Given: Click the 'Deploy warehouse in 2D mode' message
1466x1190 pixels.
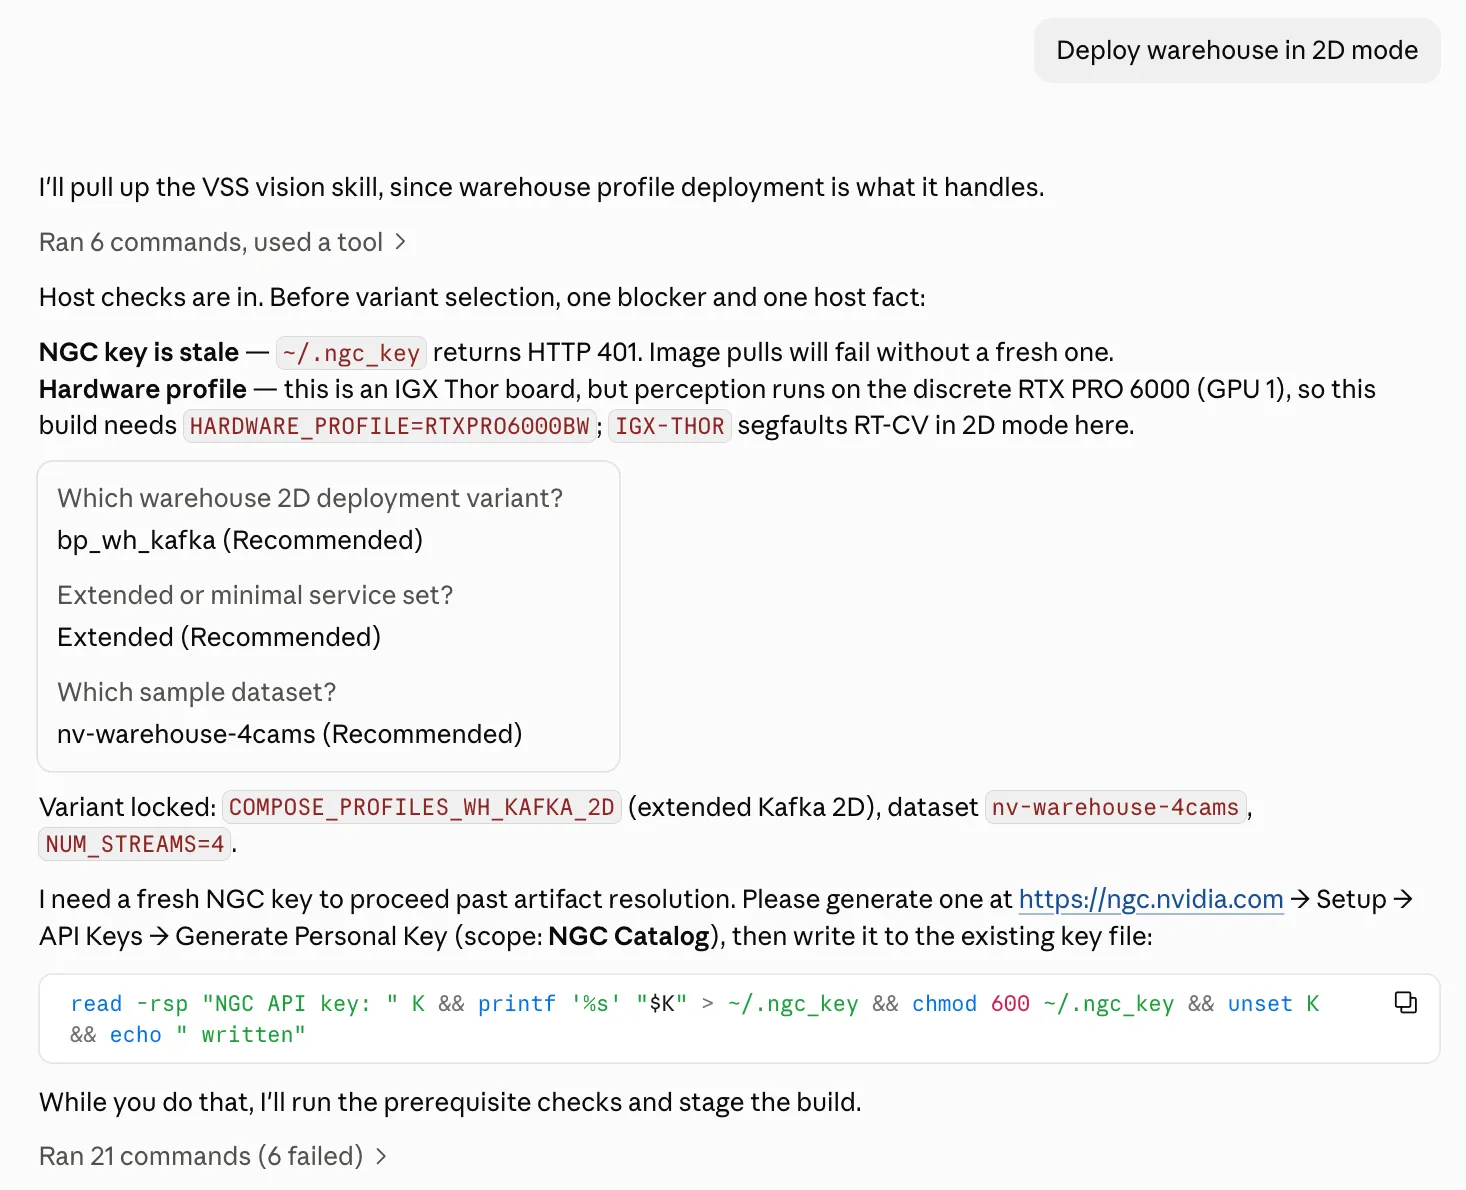Looking at the screenshot, I should tap(1237, 50).
